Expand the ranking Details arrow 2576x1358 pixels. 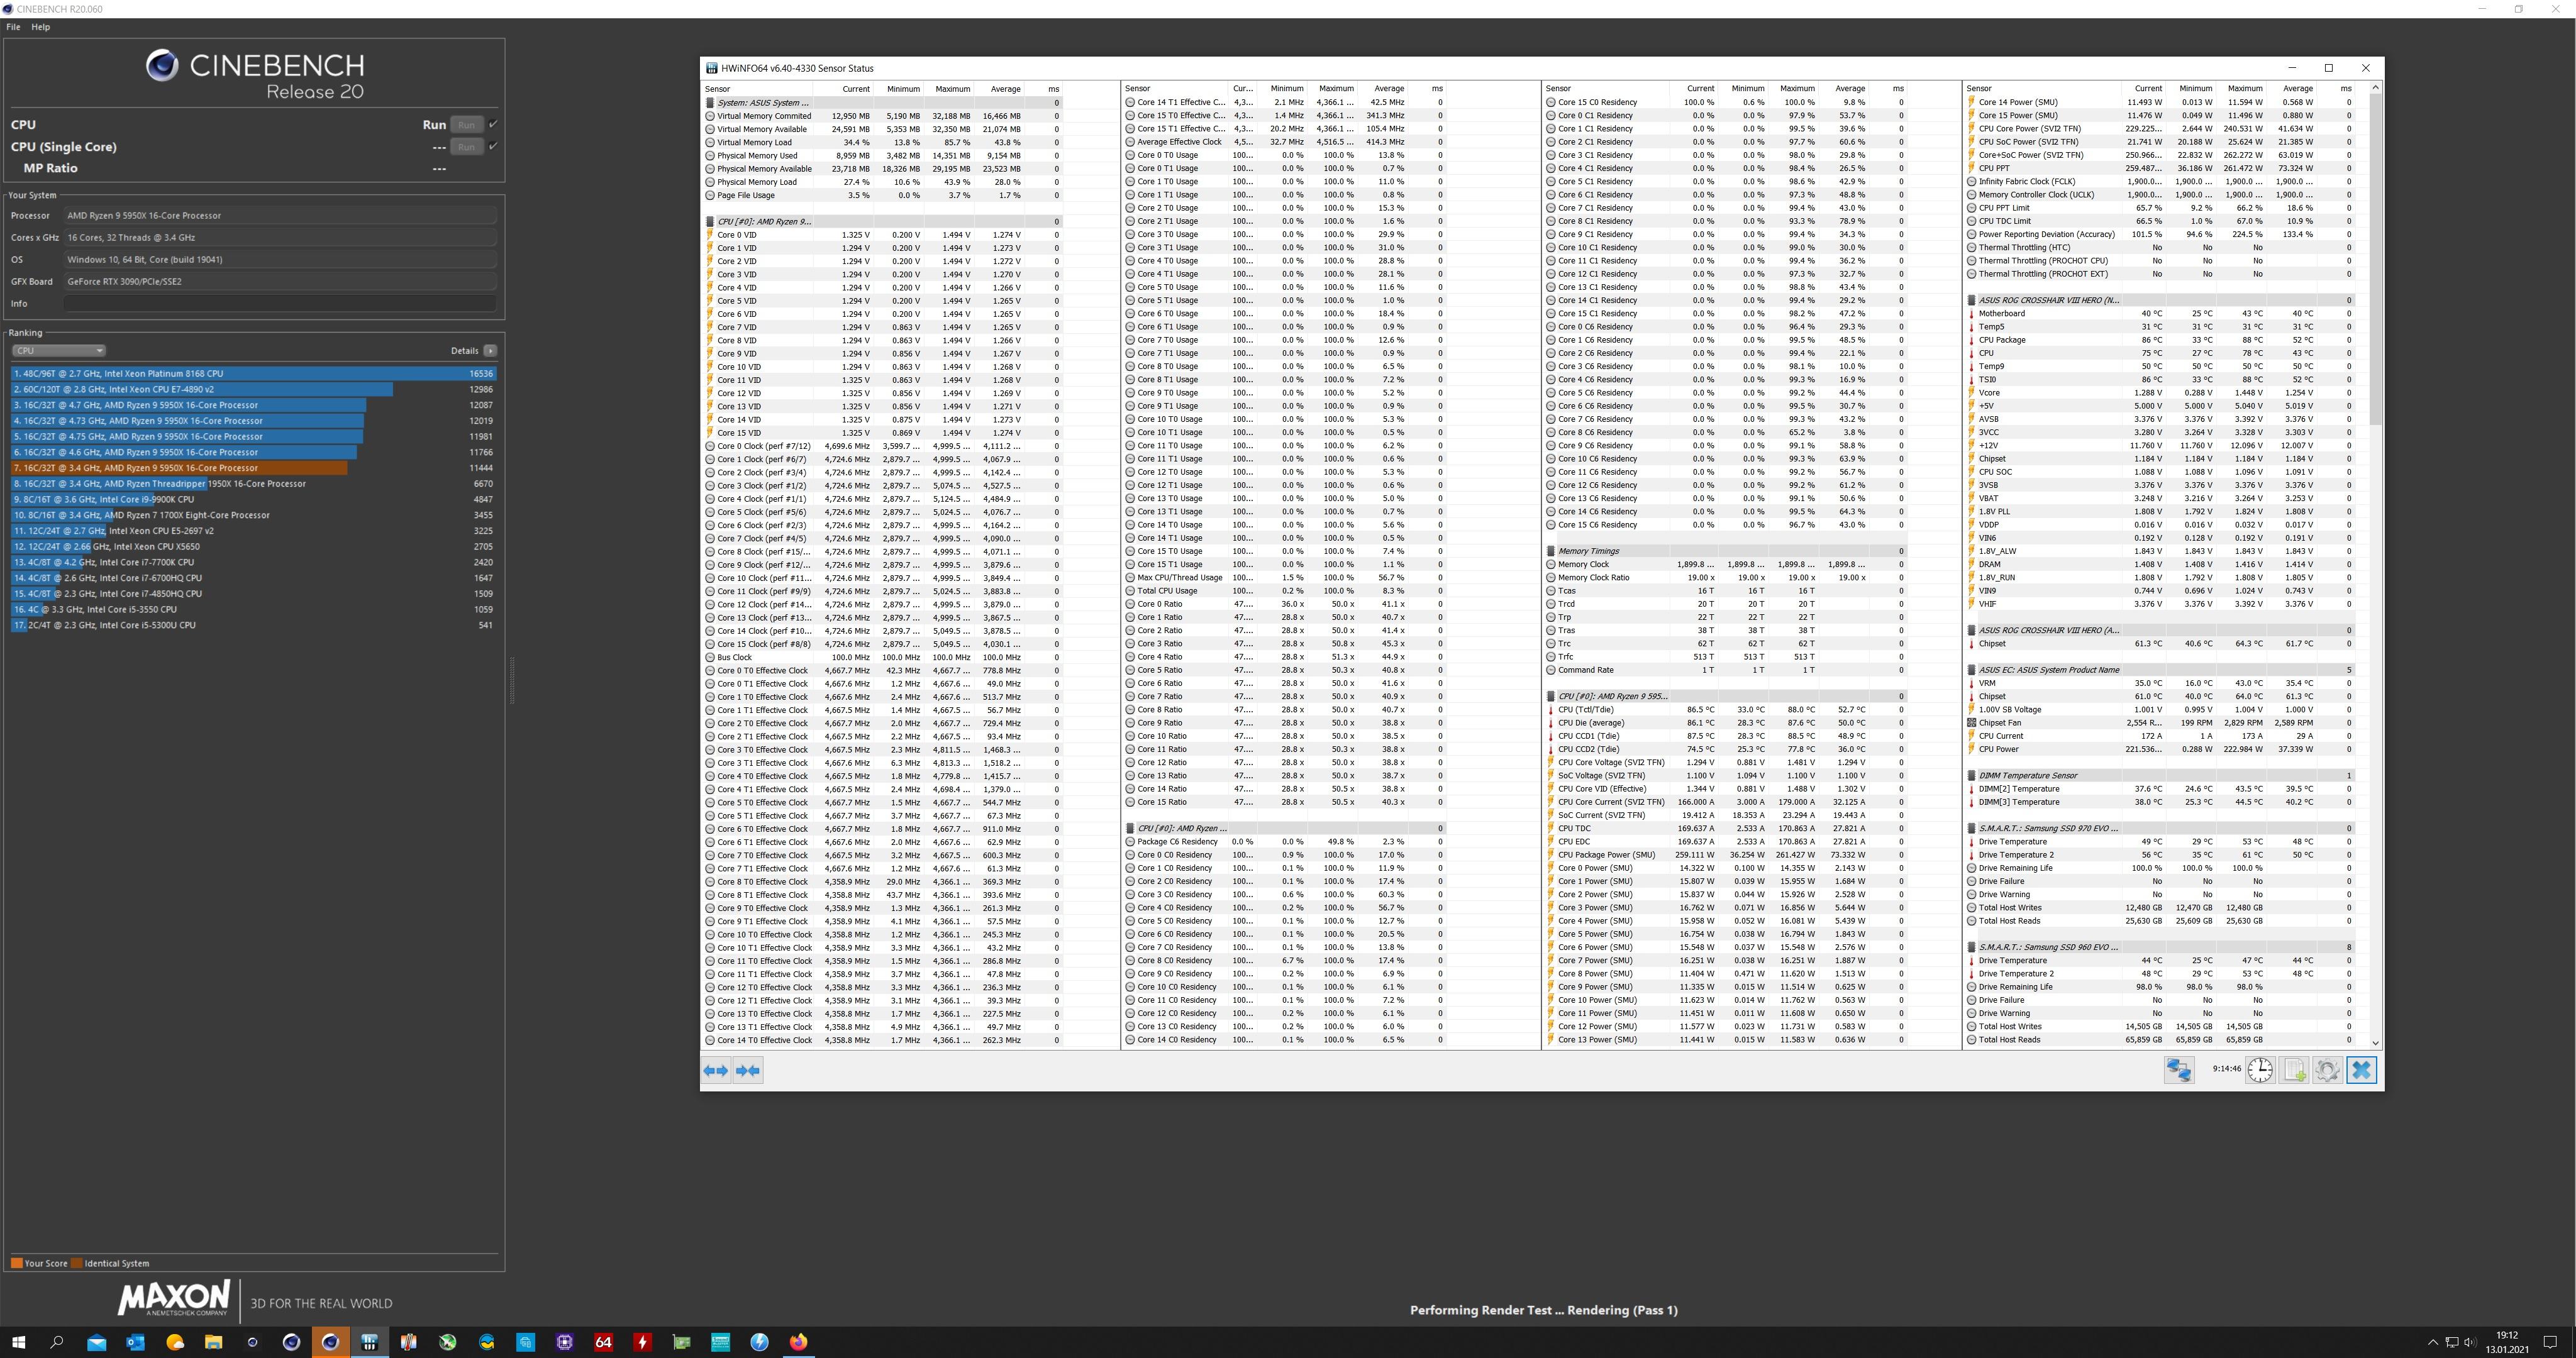[x=490, y=351]
